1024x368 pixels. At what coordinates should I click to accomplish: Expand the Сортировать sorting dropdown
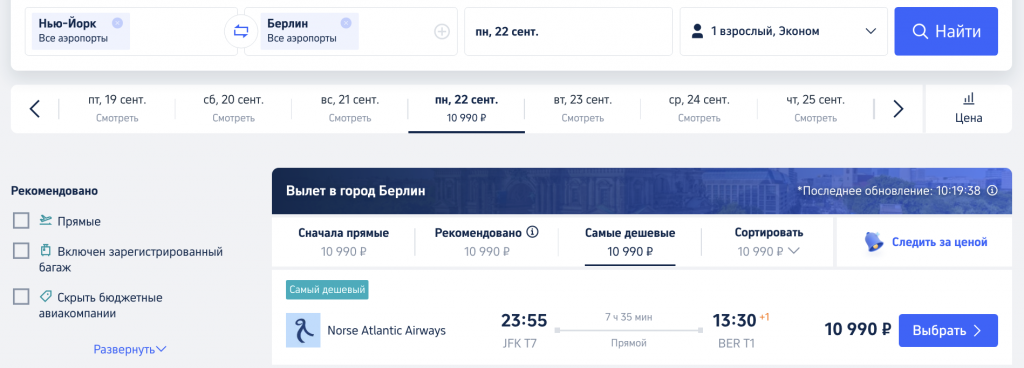(769, 242)
